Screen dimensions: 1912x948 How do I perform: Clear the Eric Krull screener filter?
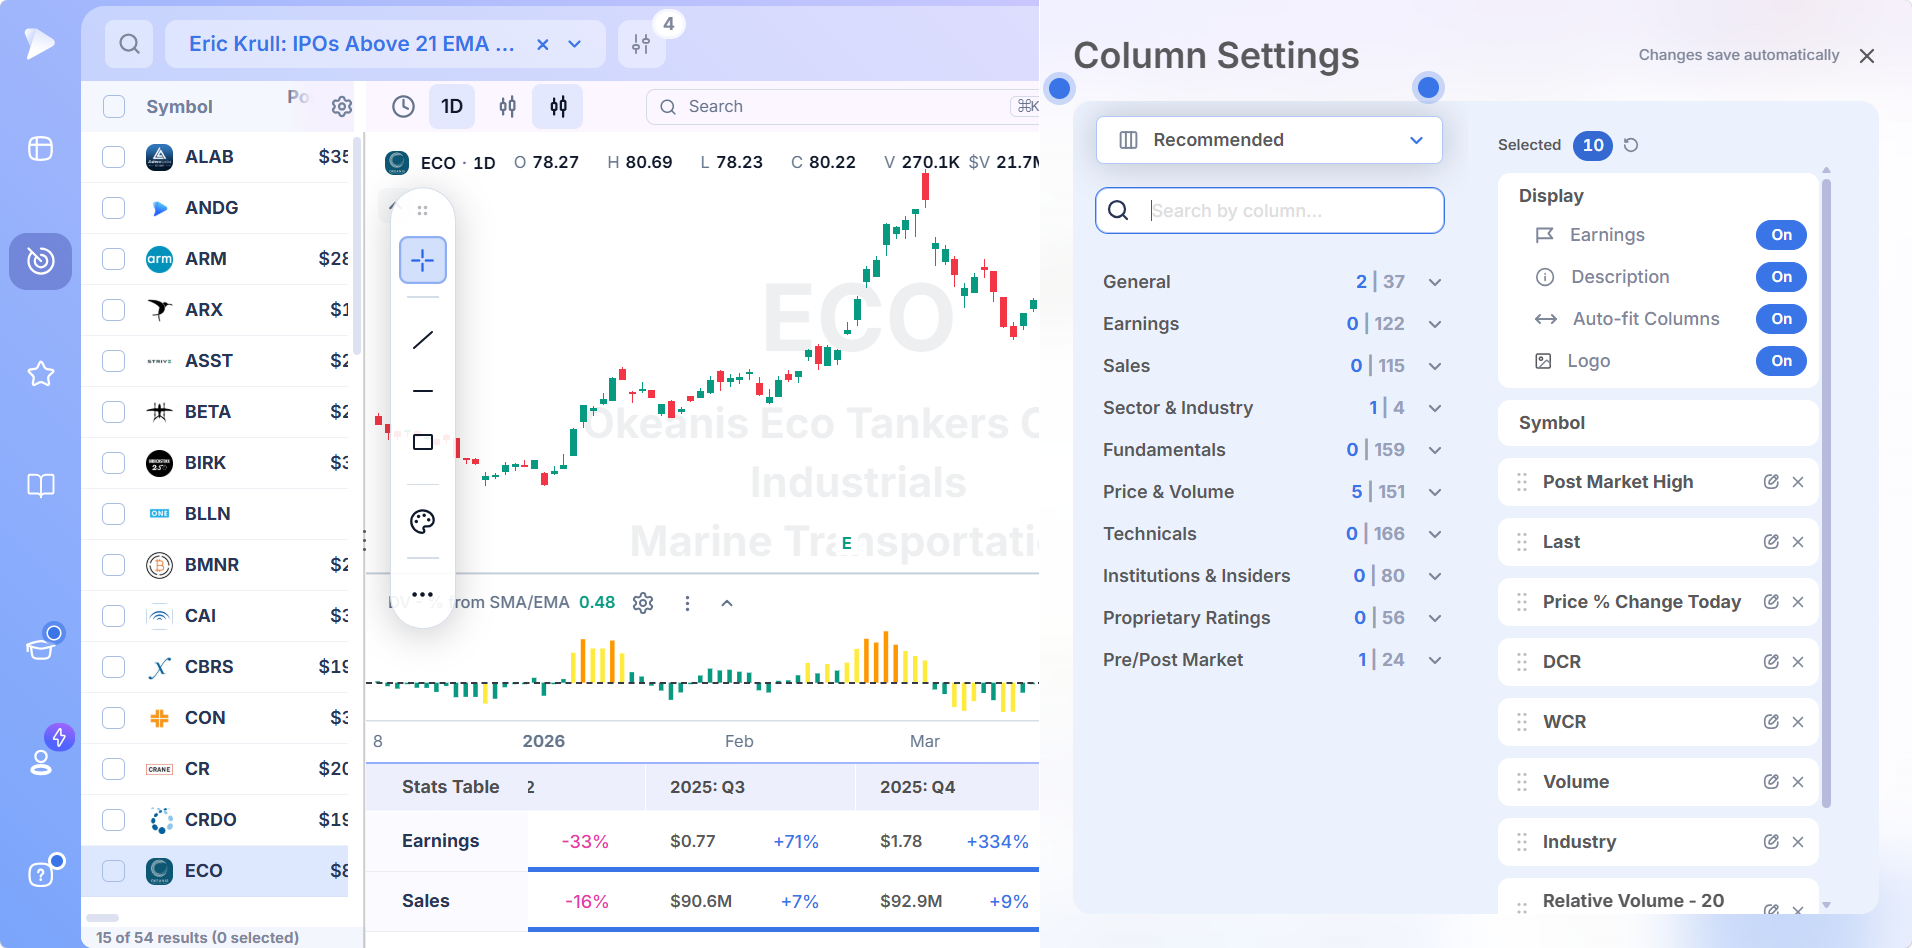tap(542, 44)
